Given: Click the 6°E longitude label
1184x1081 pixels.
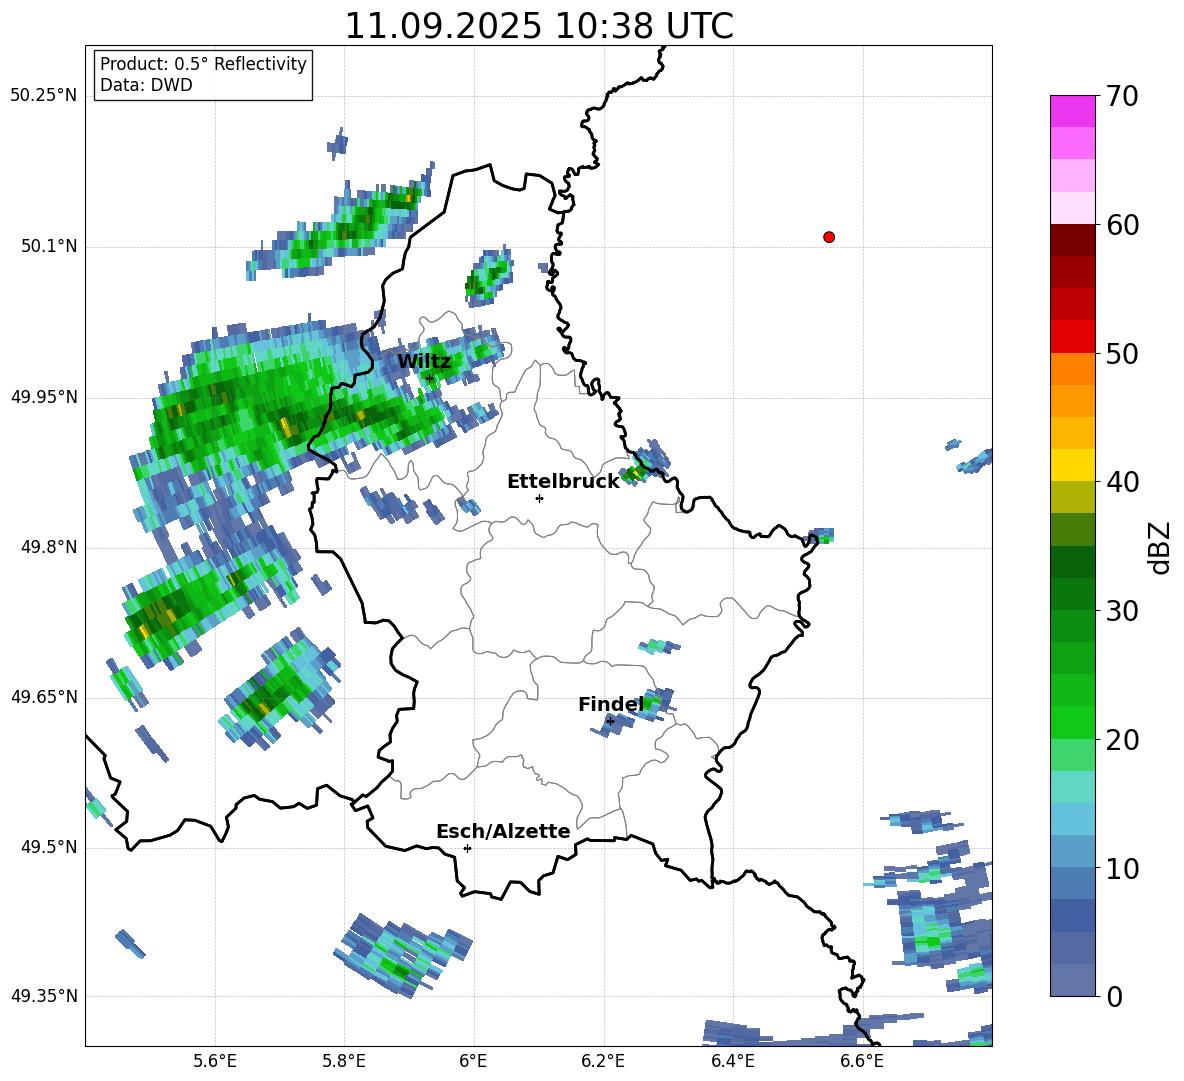Looking at the screenshot, I should [x=473, y=1062].
